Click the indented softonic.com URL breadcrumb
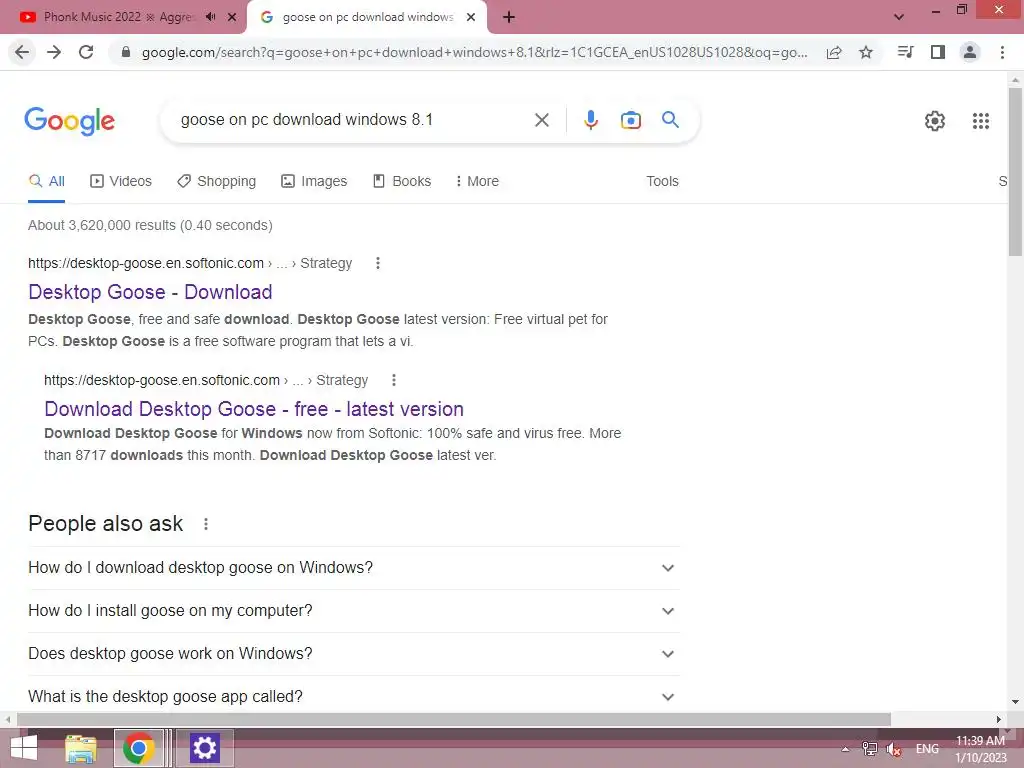This screenshot has height=768, width=1024. point(206,380)
